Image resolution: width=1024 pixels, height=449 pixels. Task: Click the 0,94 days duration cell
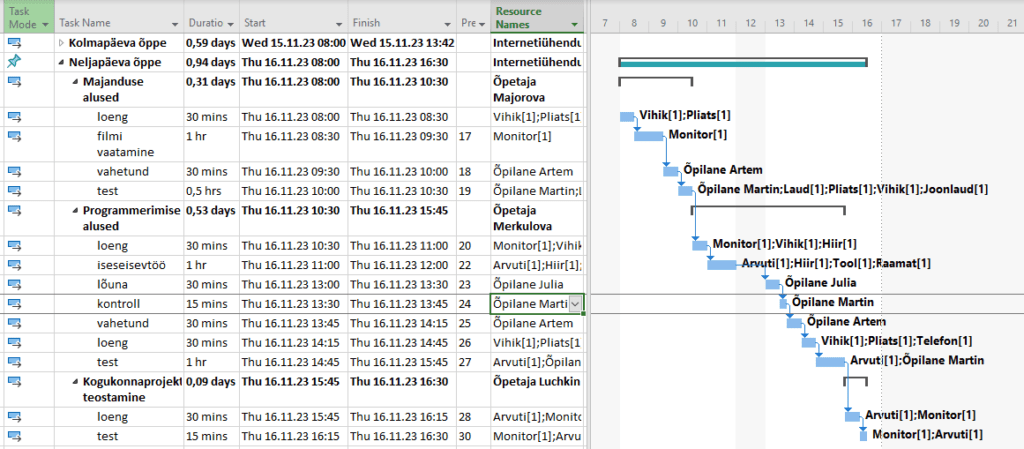tap(212, 63)
